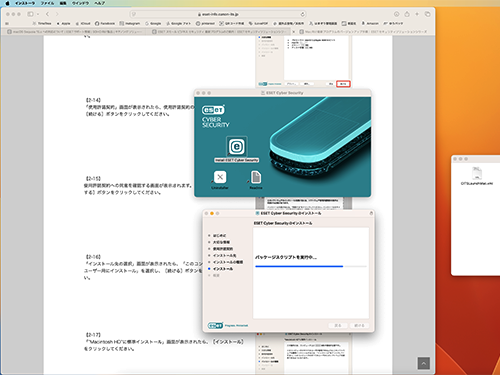The width and height of the screenshot is (500, 375).
Task: Open the ヘルプ menu
Action: point(99,3)
